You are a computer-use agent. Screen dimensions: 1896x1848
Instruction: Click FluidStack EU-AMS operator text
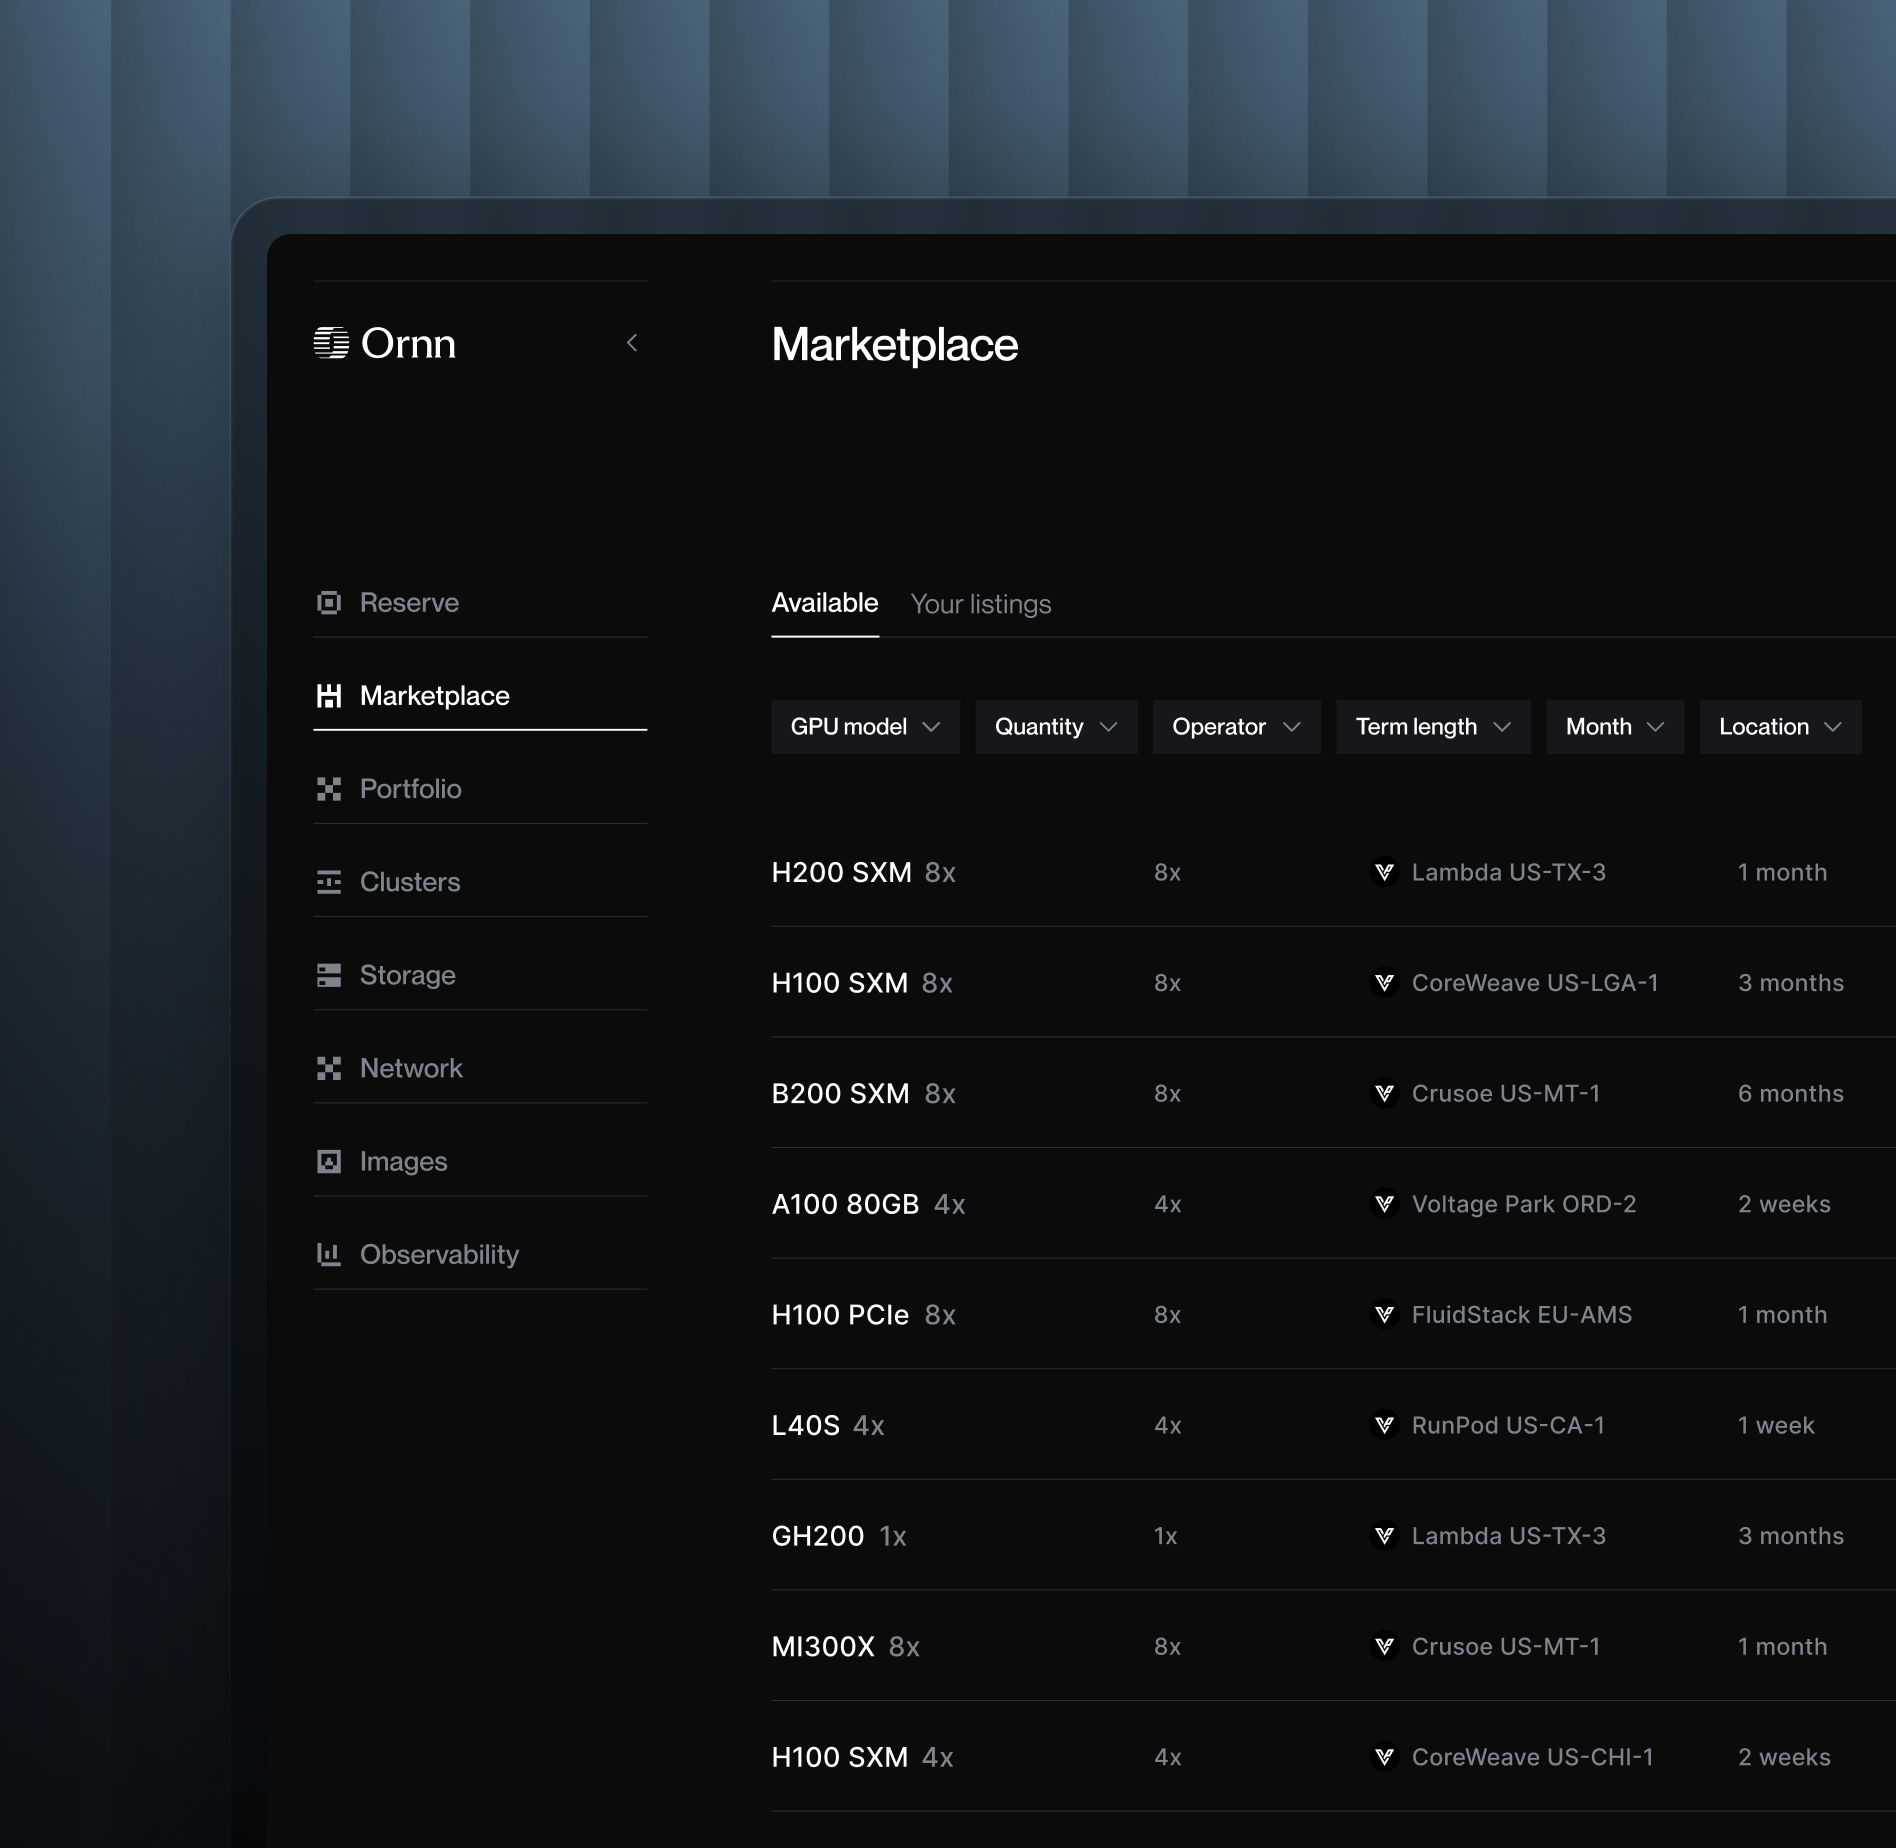click(1522, 1314)
